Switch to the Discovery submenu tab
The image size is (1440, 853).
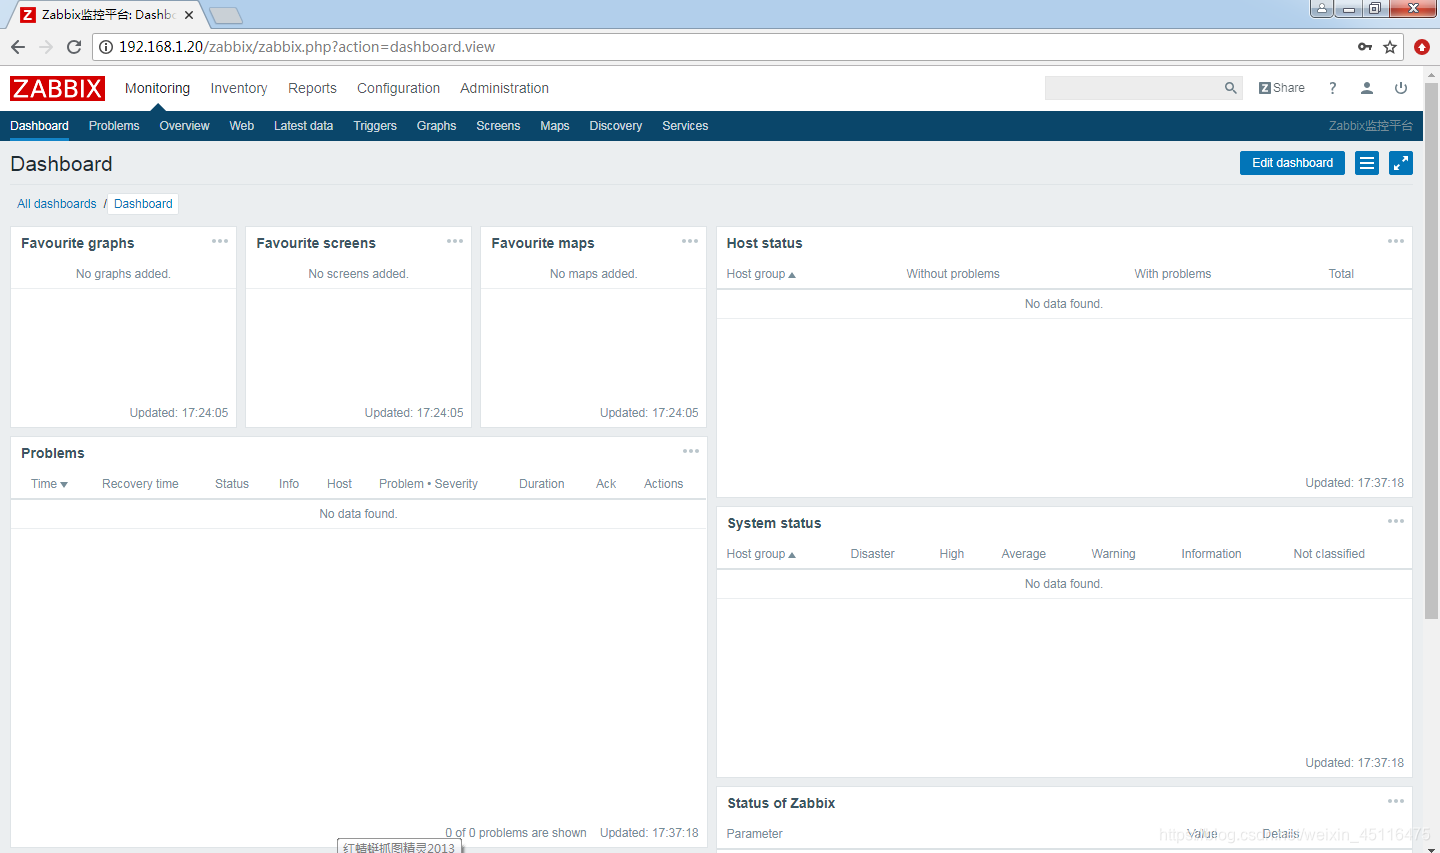pyautogui.click(x=616, y=126)
